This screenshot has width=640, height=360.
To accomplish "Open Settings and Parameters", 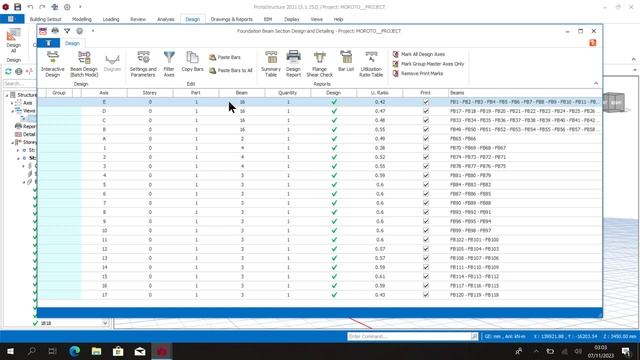I will [143, 64].
